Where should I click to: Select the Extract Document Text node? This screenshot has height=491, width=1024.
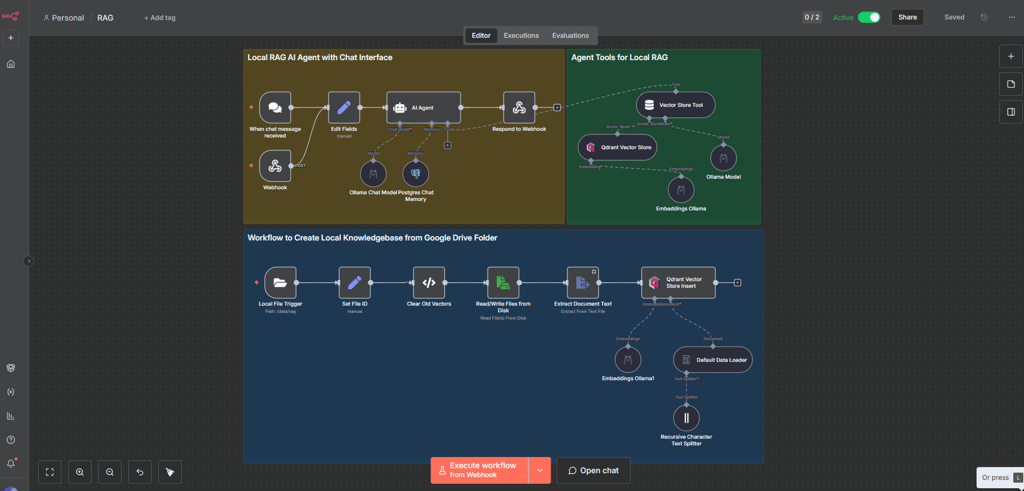pyautogui.click(x=583, y=282)
